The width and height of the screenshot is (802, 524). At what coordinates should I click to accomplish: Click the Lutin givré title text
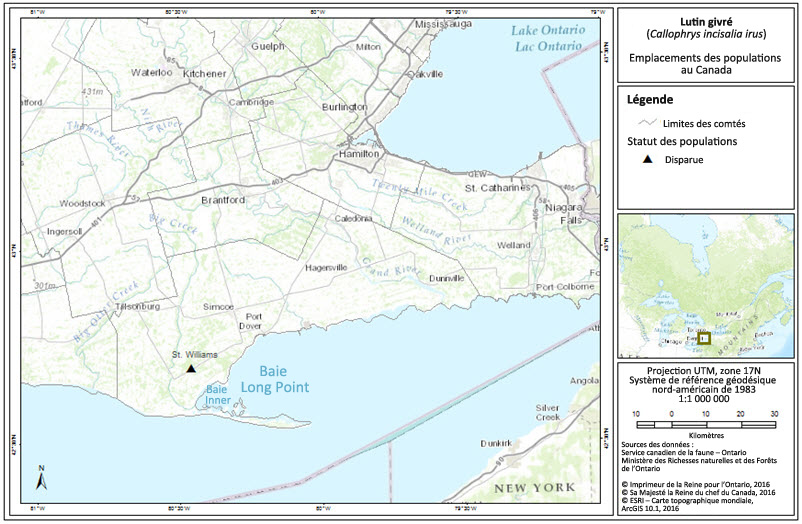tap(706, 19)
